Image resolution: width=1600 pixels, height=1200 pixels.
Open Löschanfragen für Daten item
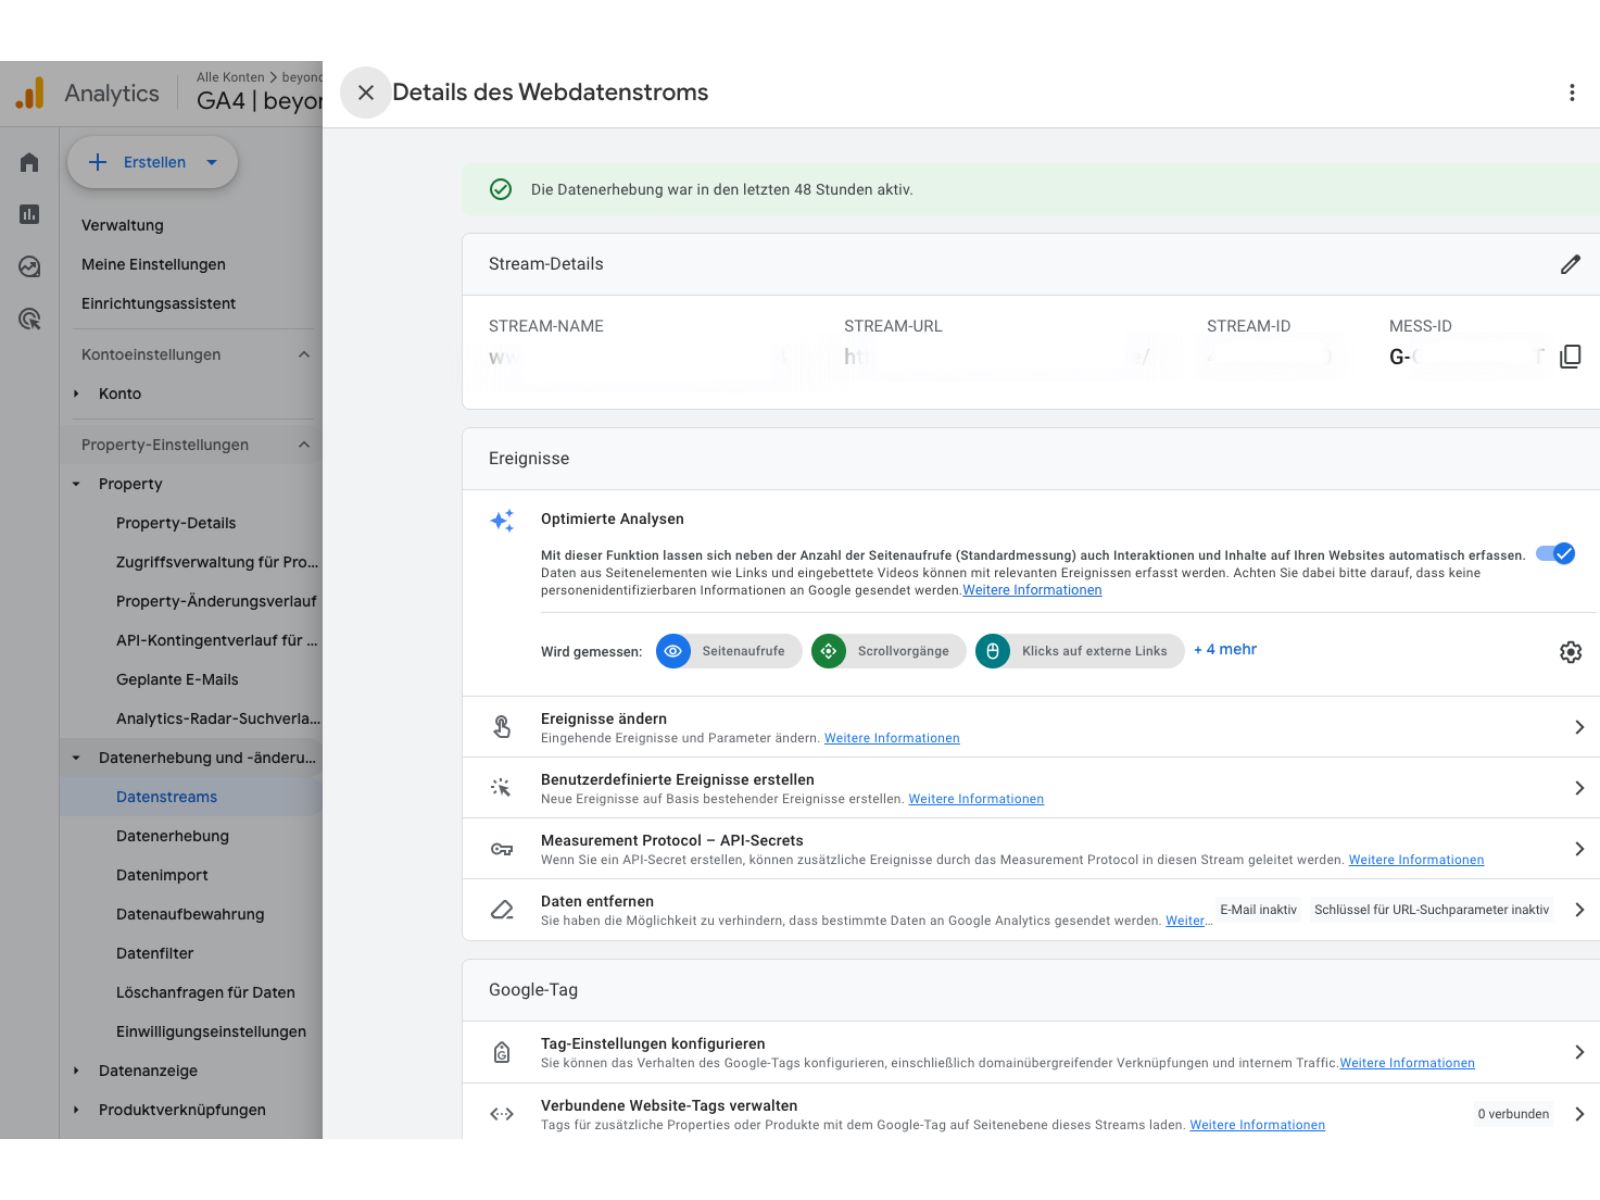click(205, 992)
